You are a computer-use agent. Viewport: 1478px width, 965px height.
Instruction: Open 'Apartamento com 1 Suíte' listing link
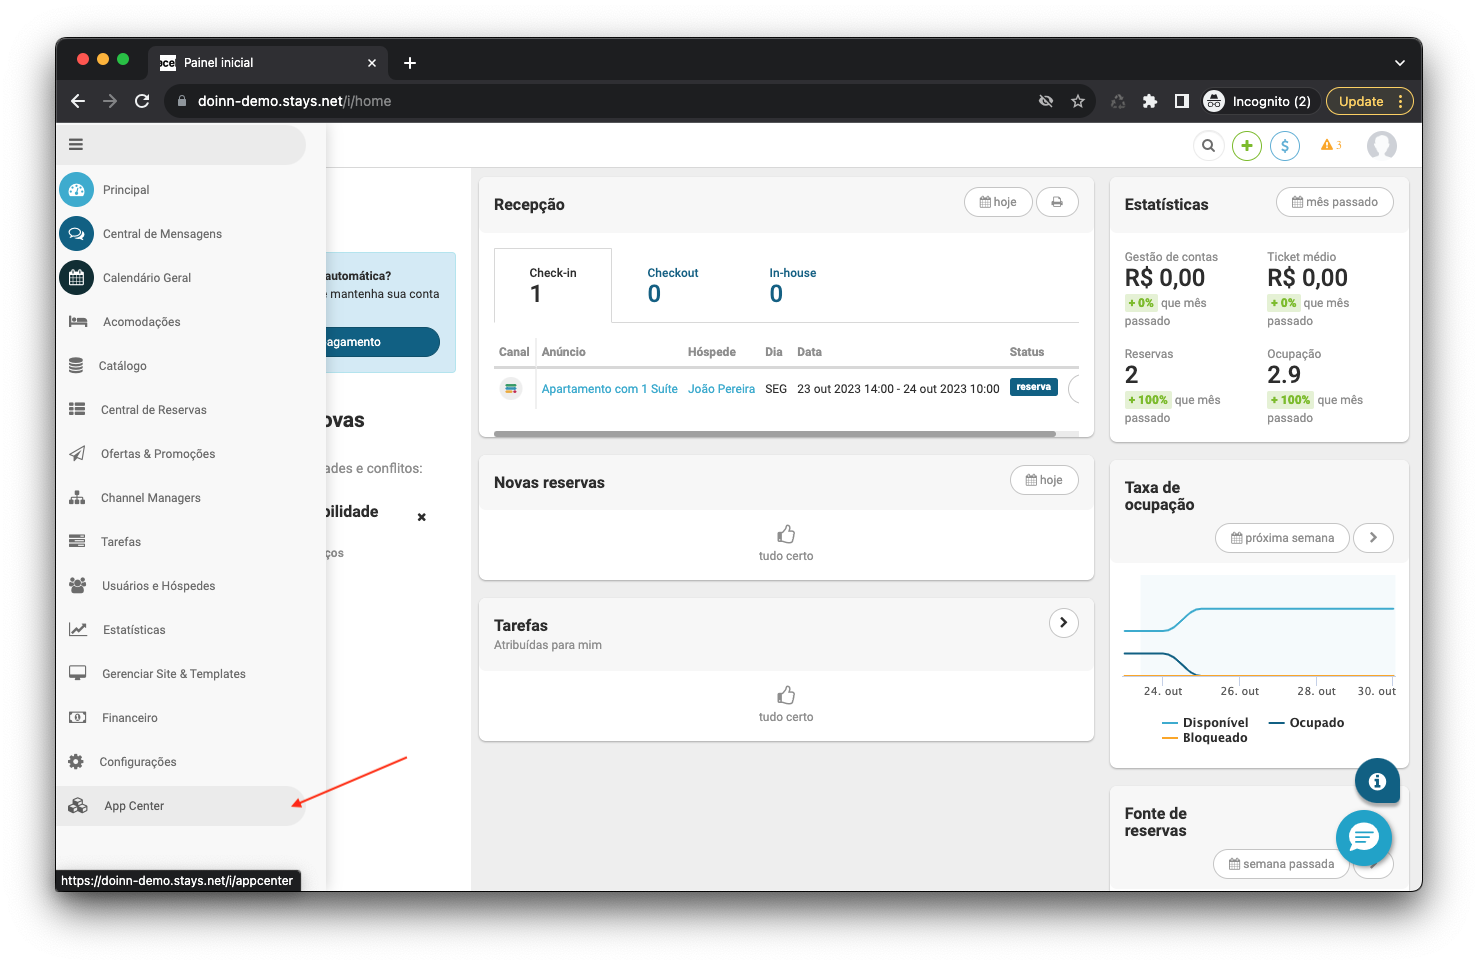coord(609,389)
